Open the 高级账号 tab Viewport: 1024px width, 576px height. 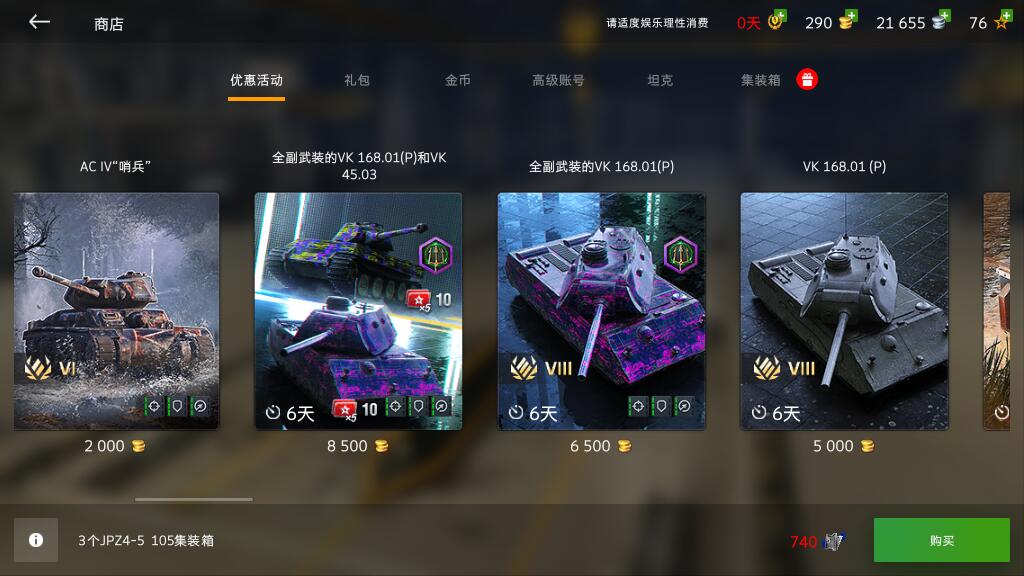click(558, 80)
